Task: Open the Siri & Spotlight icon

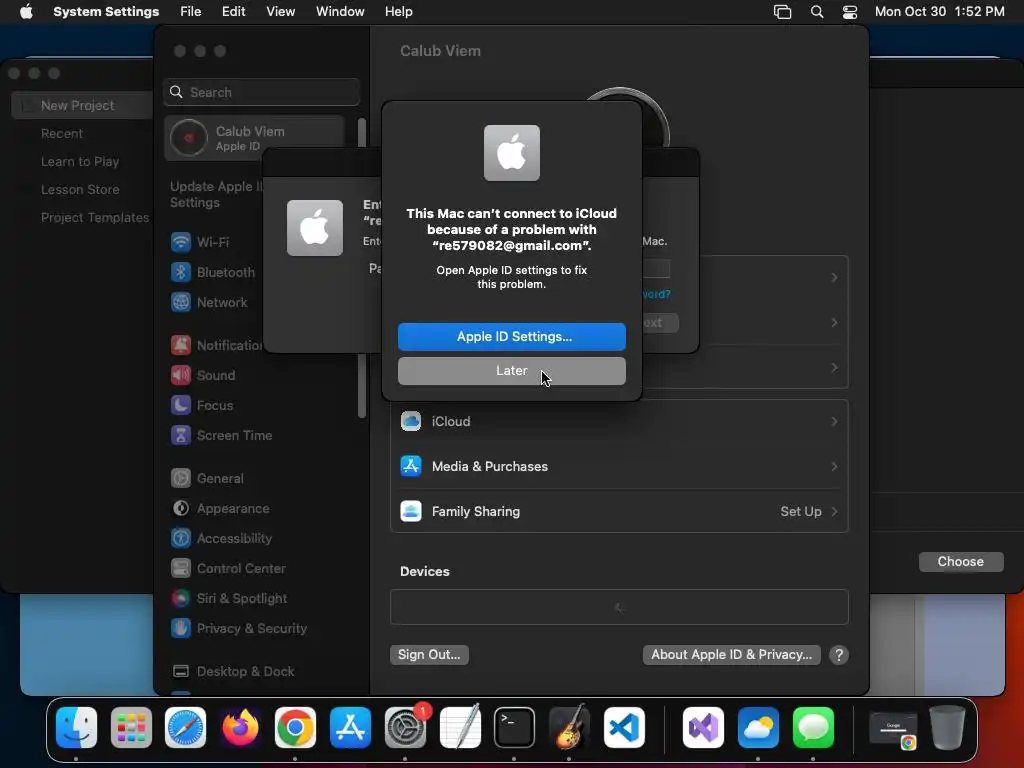Action: click(181, 598)
